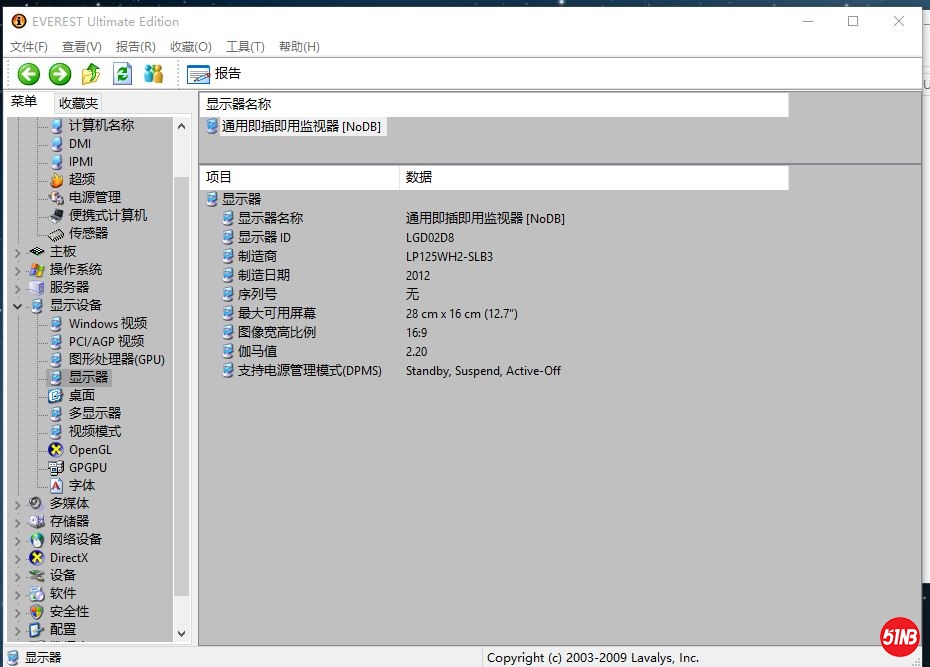The image size is (930, 667).
Task: Click the Up level arrow icon
Action: (x=91, y=73)
